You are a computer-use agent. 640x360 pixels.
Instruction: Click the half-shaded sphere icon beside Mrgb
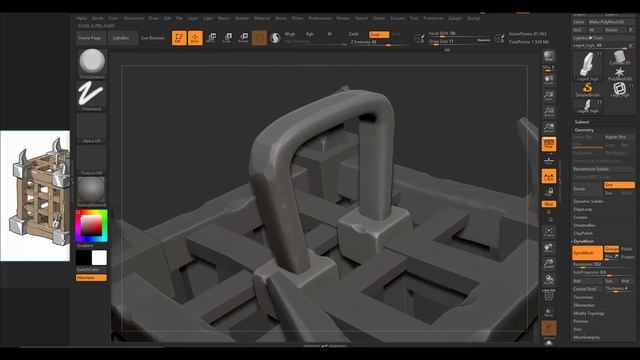(x=276, y=38)
